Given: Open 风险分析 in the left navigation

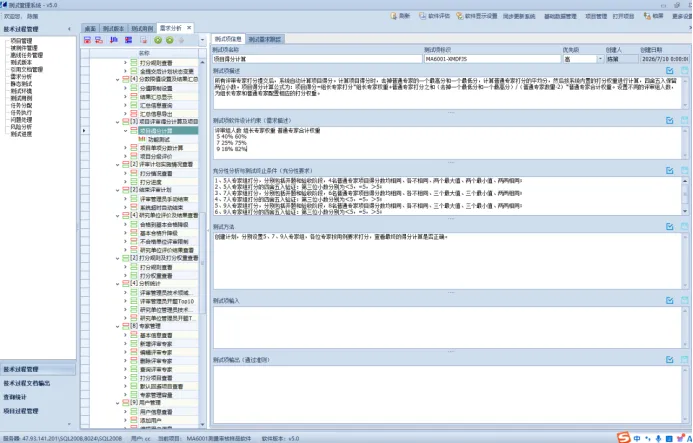Looking at the screenshot, I should coord(21,126).
